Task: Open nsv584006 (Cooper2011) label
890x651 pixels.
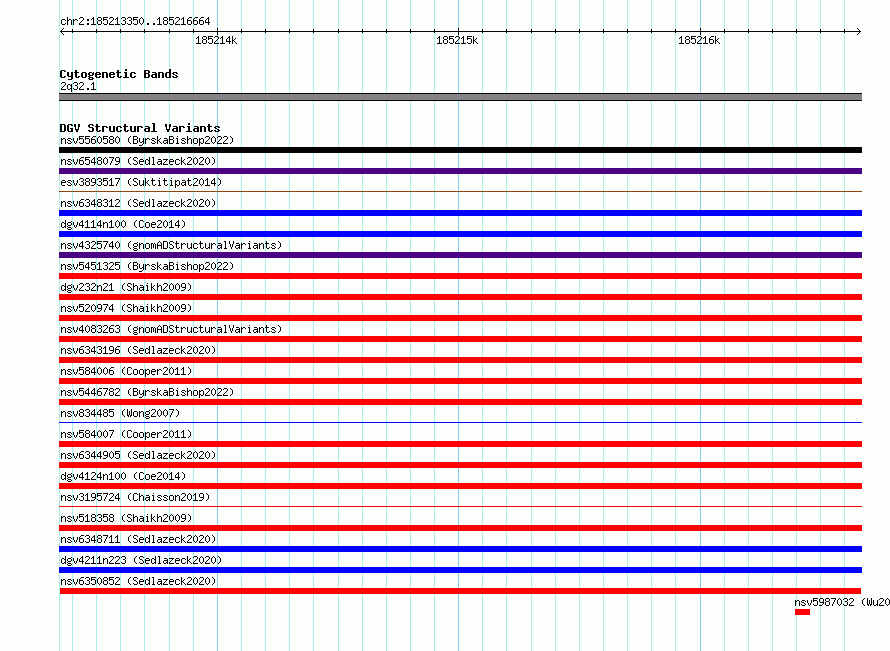Action: pyautogui.click(x=126, y=371)
